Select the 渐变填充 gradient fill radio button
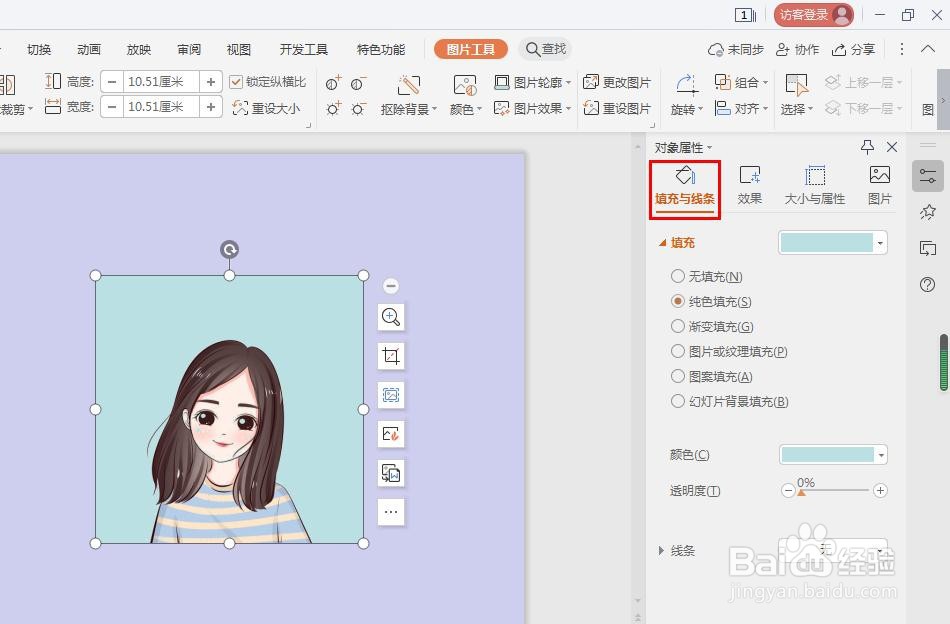This screenshot has width=950, height=624. [x=679, y=326]
